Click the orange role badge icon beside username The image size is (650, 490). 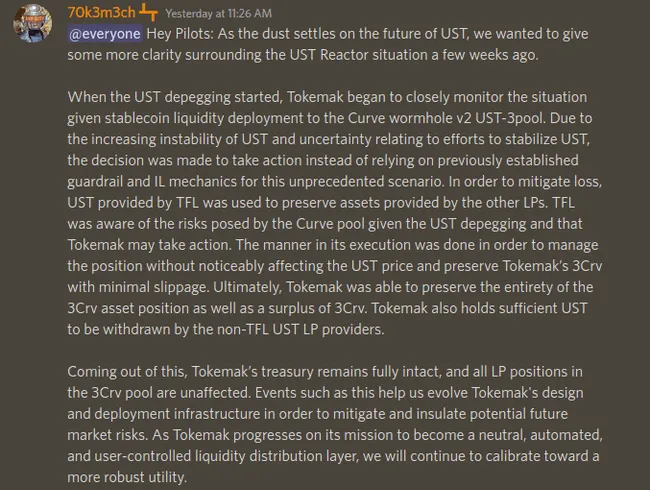pos(149,13)
